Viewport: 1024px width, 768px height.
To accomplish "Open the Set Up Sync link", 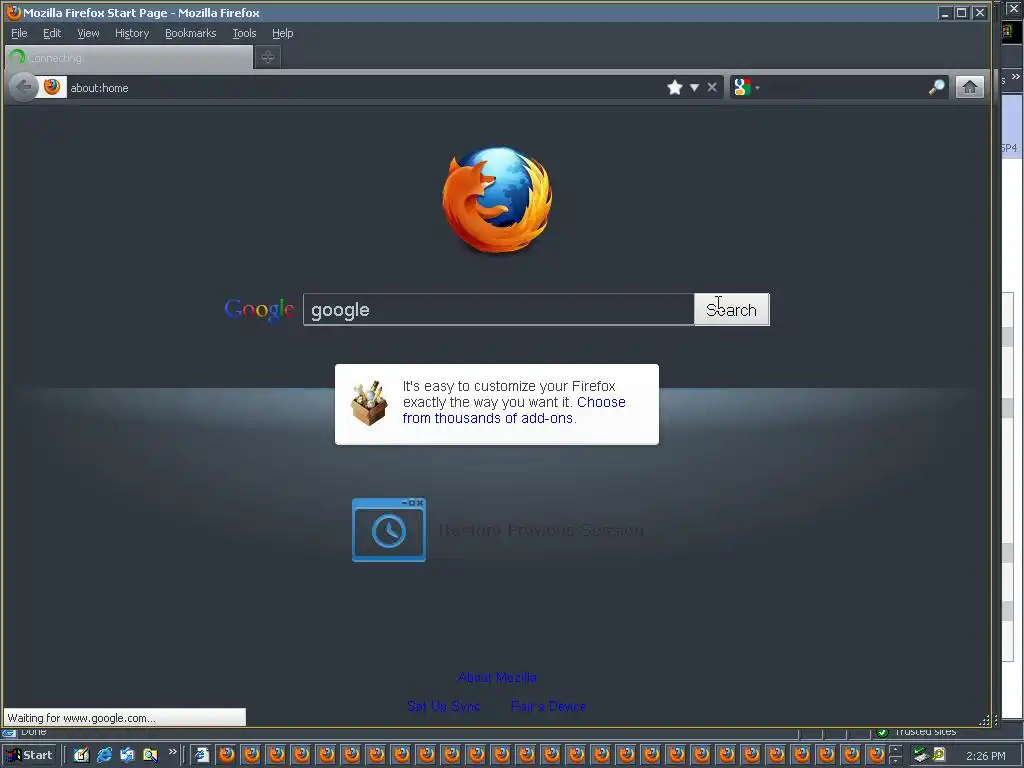I will (444, 706).
